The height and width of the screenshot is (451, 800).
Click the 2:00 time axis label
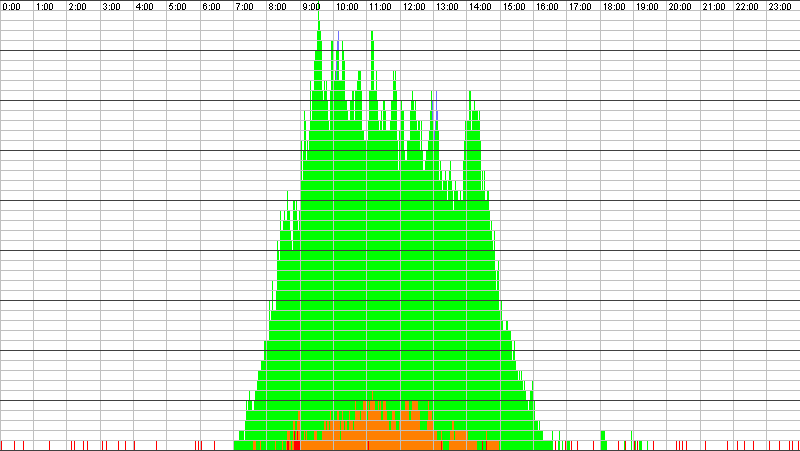78,7
